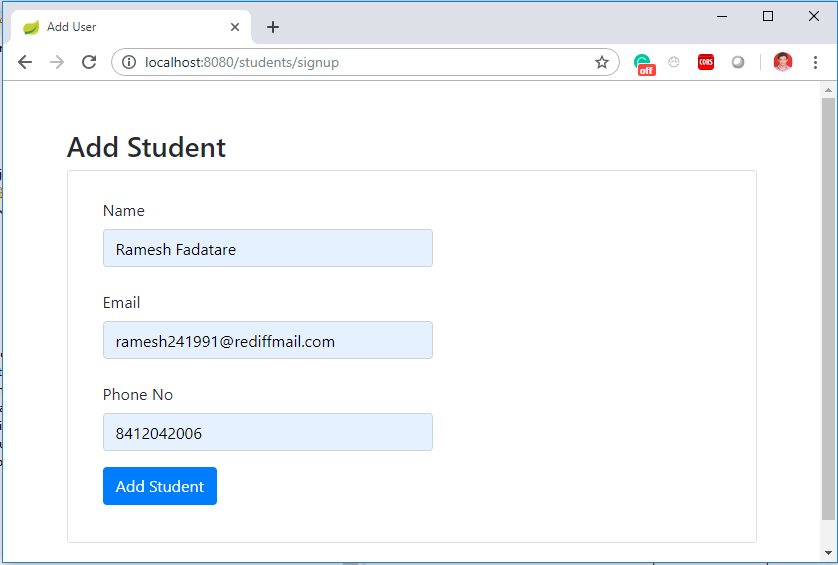Focus the Phone No input field
This screenshot has width=838, height=565.
268,432
